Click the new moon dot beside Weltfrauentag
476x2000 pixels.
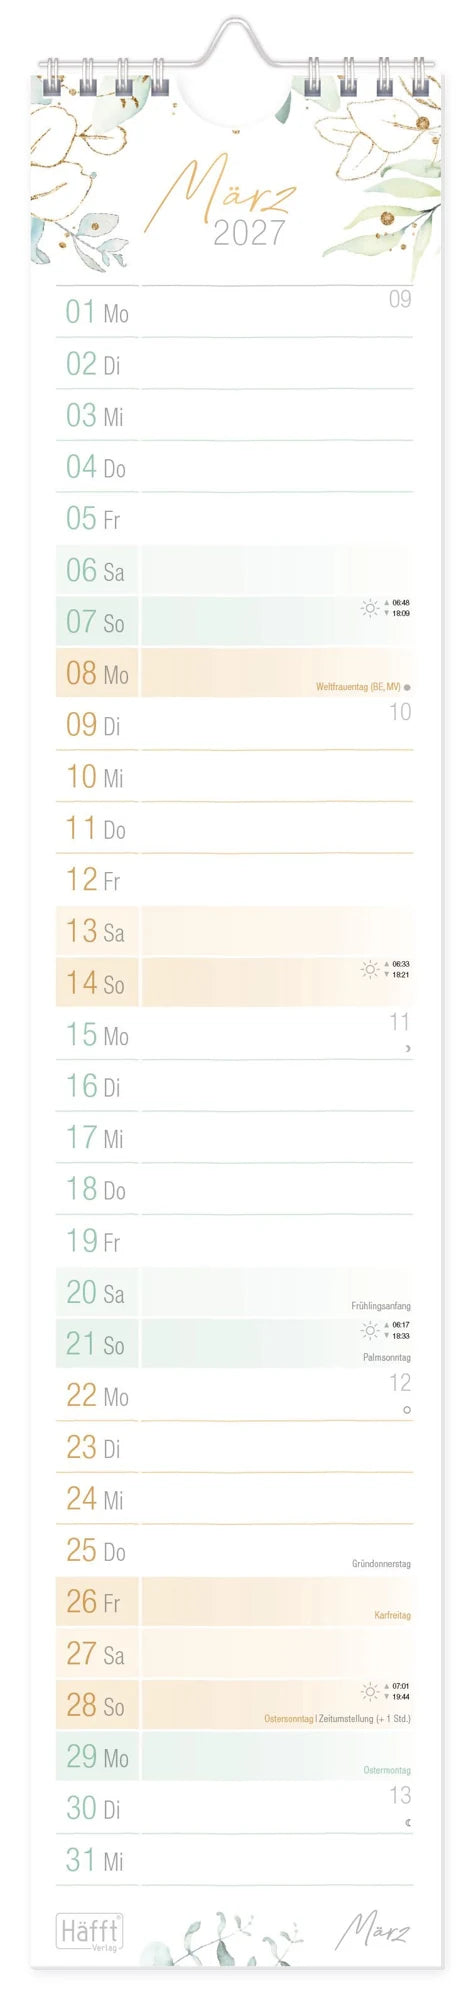(x=407, y=687)
